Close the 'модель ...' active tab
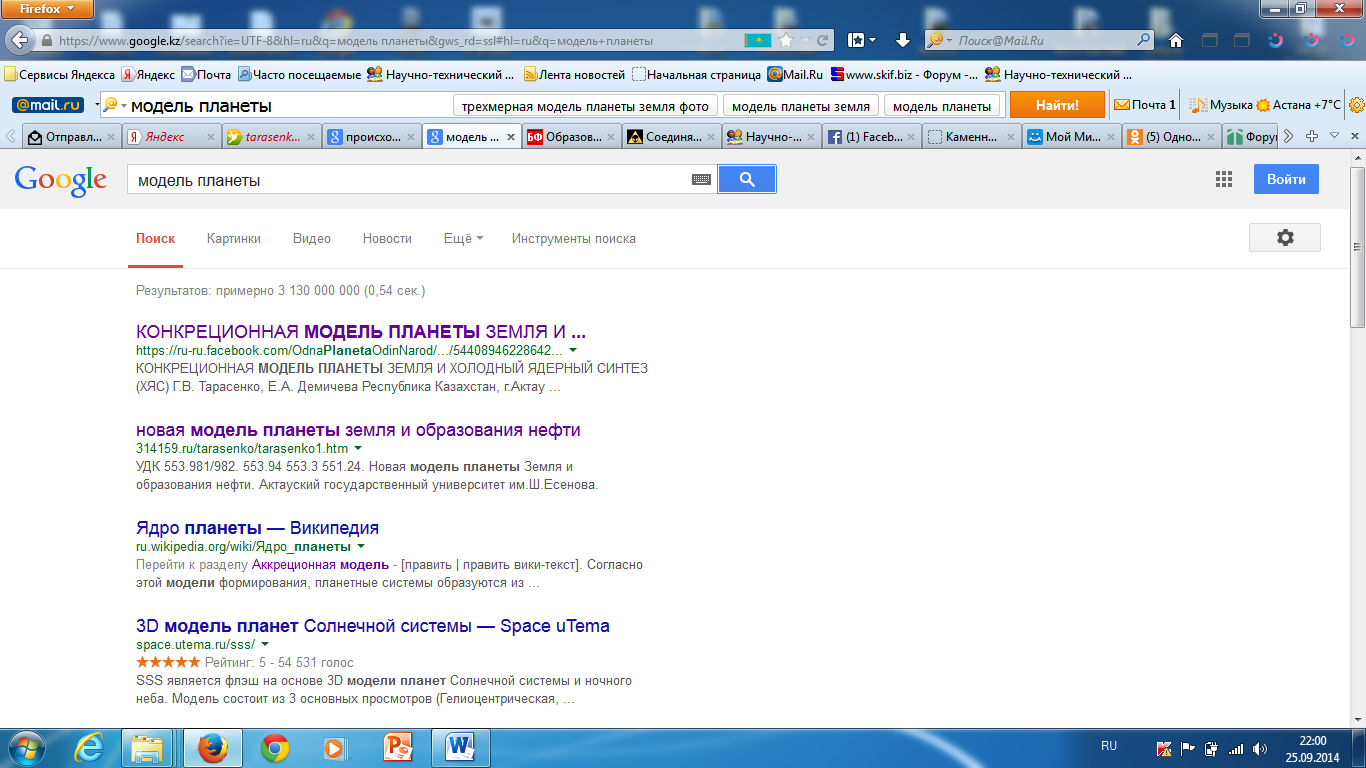 tap(511, 137)
